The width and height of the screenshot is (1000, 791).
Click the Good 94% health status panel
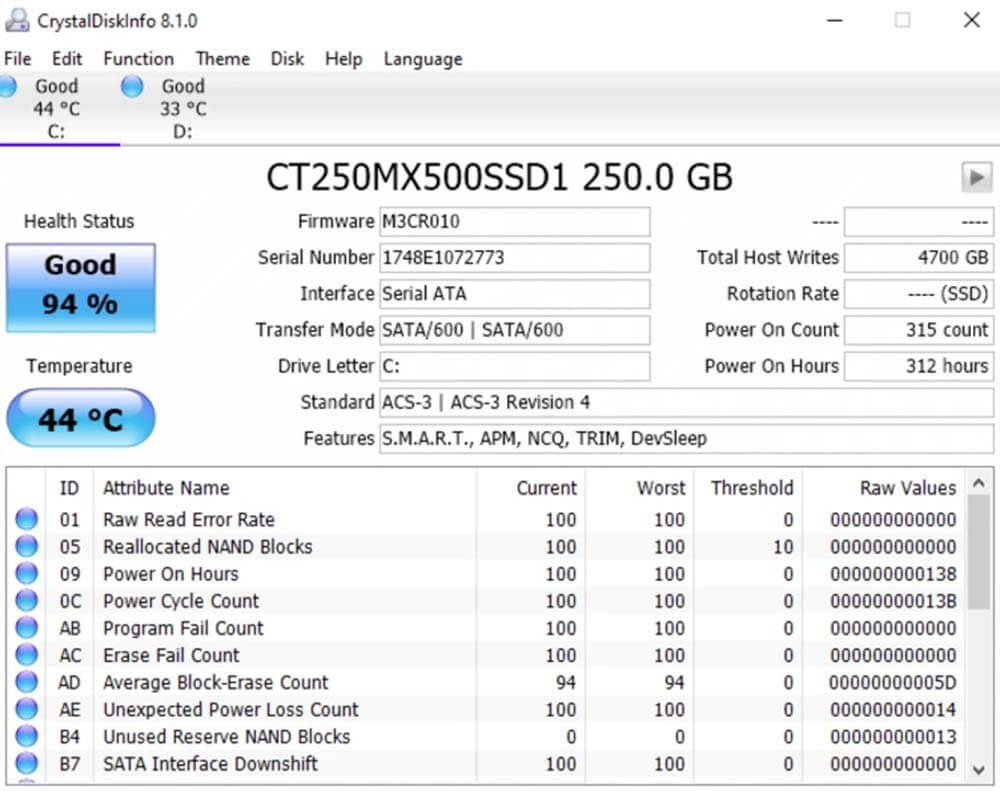tap(81, 288)
